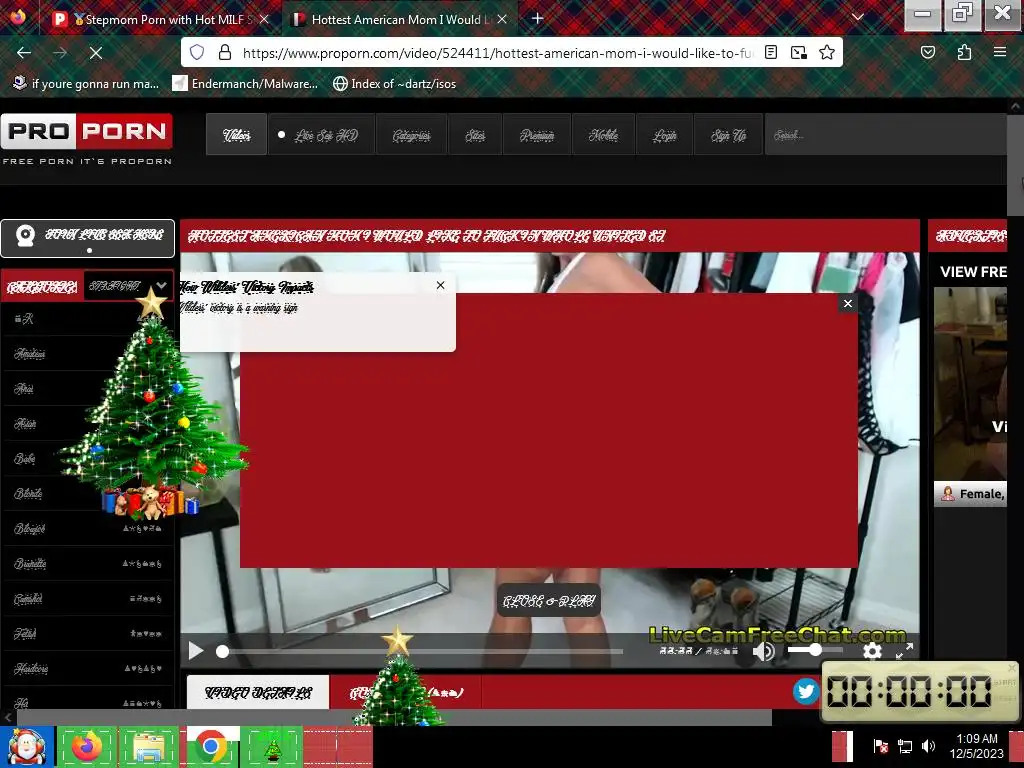Open Chrome from the taskbar
1024x768 pixels.
pos(210,747)
